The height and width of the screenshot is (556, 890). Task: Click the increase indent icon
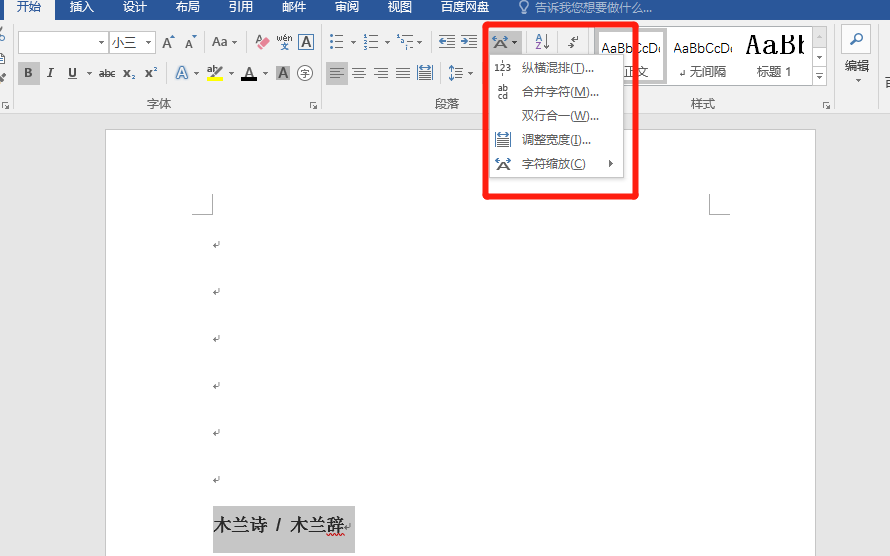469,42
